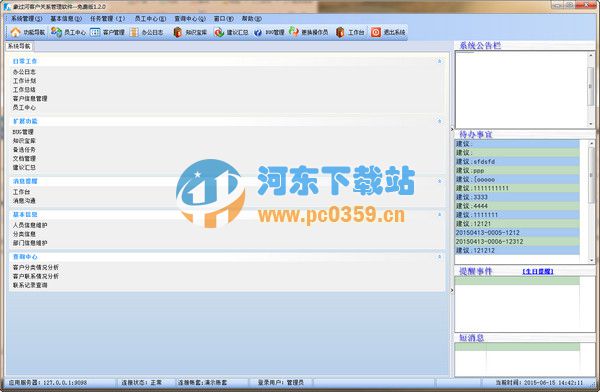Click 办公日志 in navigation list
600x392 pixels.
(x=24, y=72)
